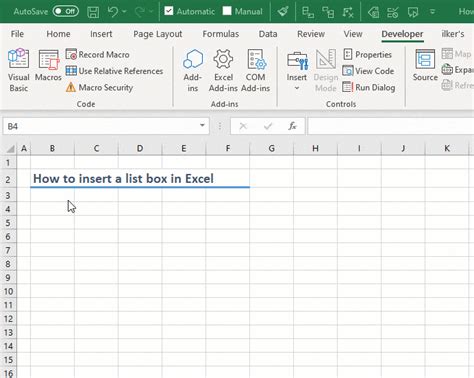Toggle Design Mode
Screen dimensions: 474x378
tap(326, 70)
